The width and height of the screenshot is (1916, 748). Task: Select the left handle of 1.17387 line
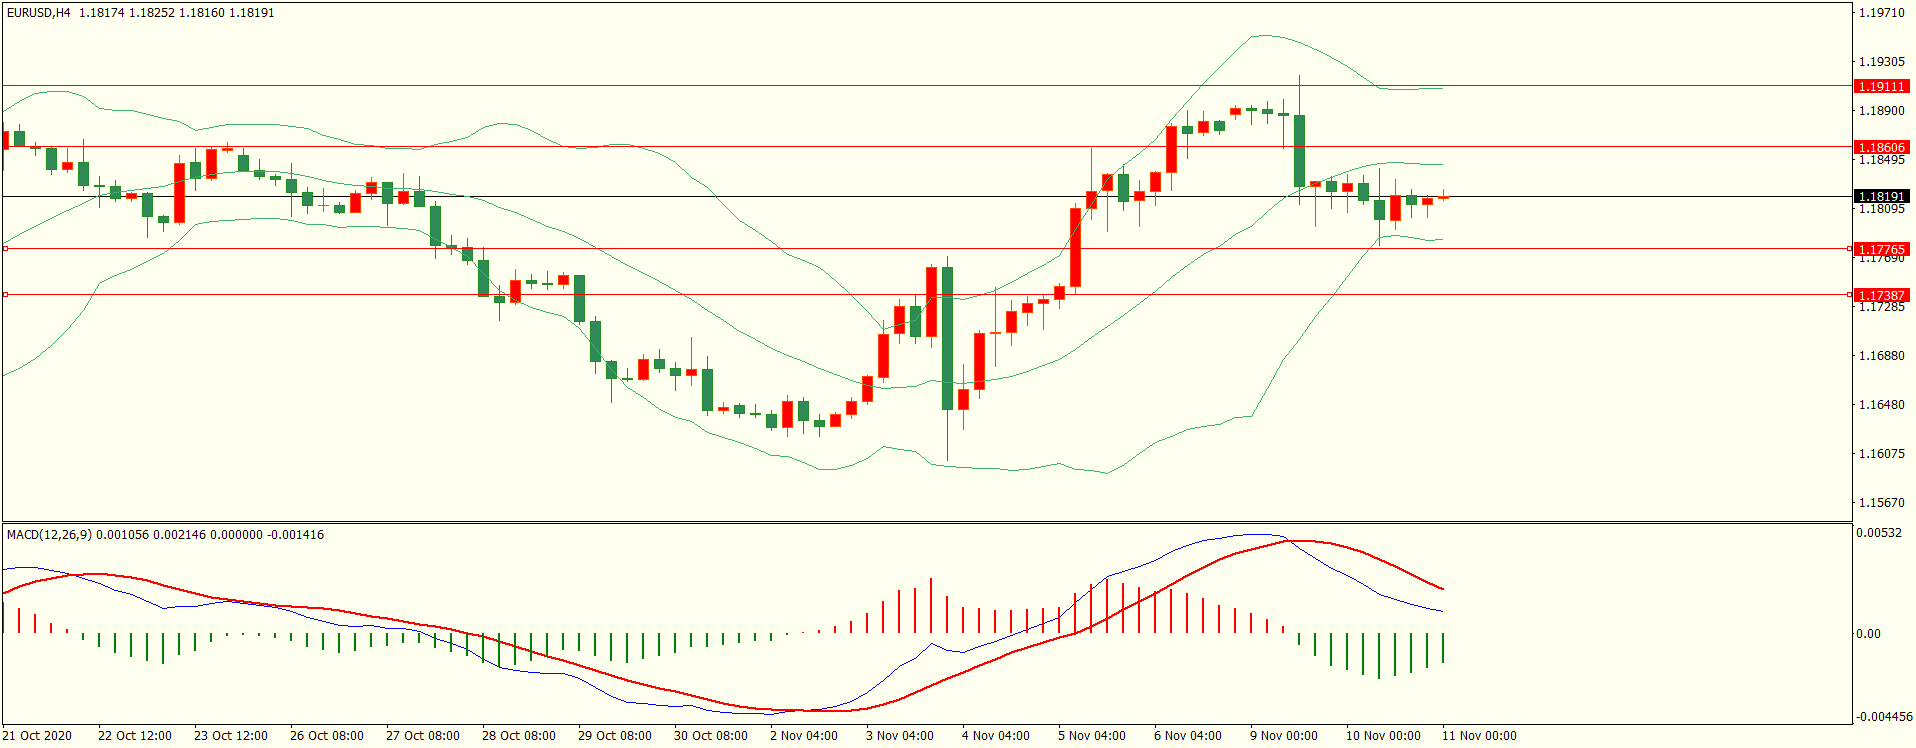(5, 294)
